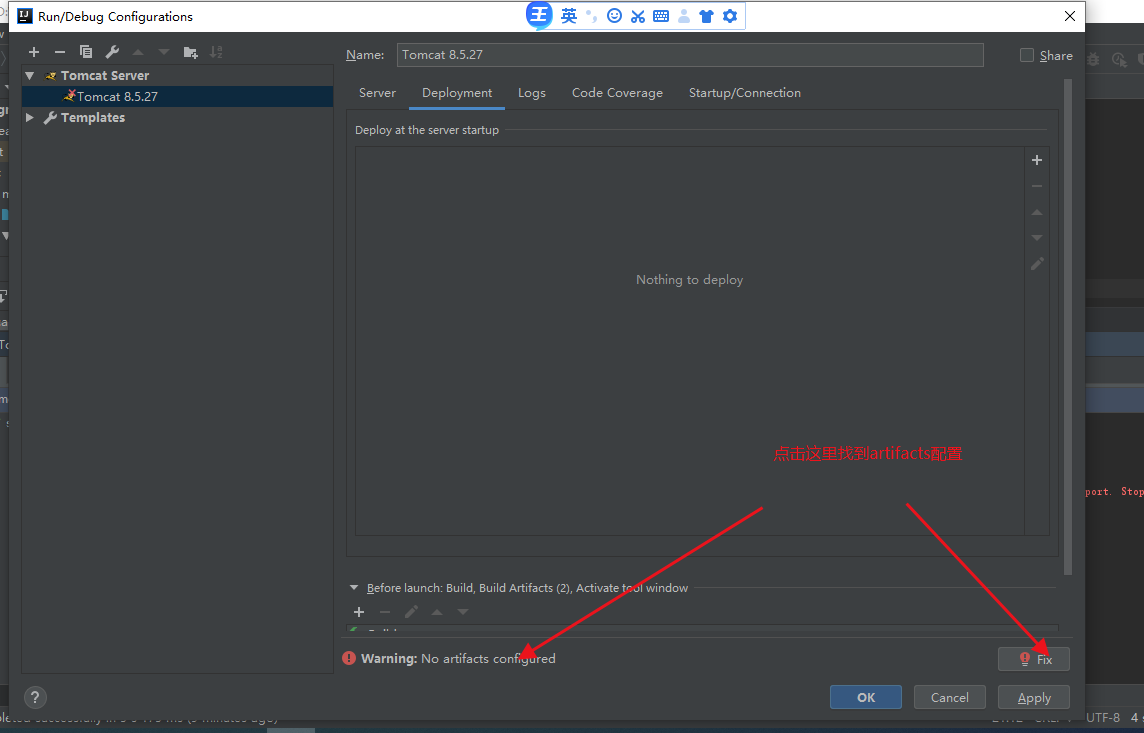
Task: Move deployment item up
Action: coord(1037,212)
